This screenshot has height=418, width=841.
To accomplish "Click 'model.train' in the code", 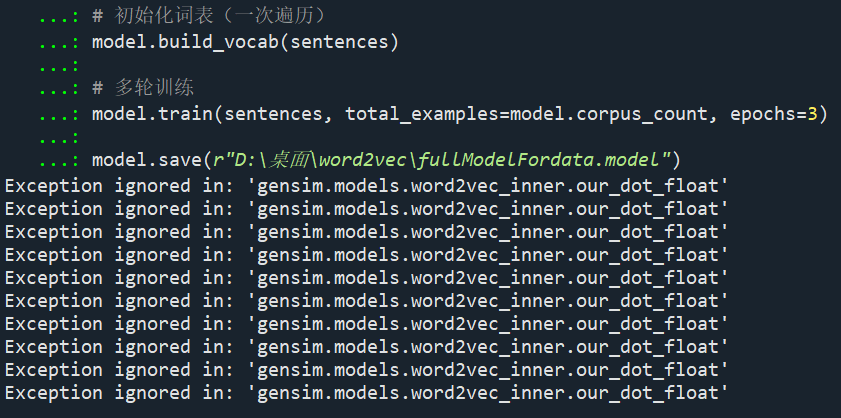I will [x=152, y=114].
